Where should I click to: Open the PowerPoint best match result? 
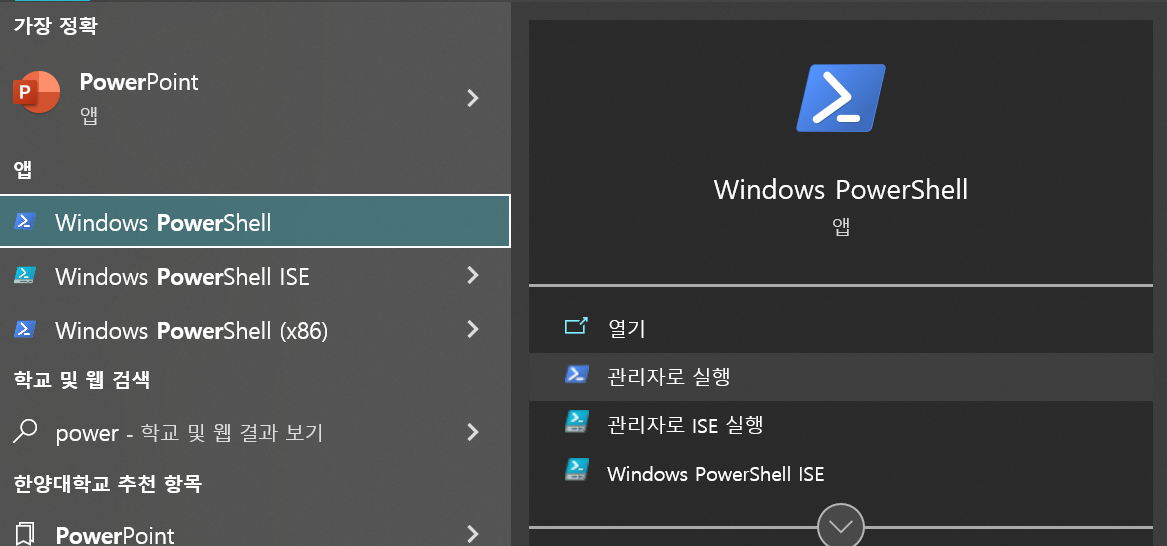tap(255, 97)
